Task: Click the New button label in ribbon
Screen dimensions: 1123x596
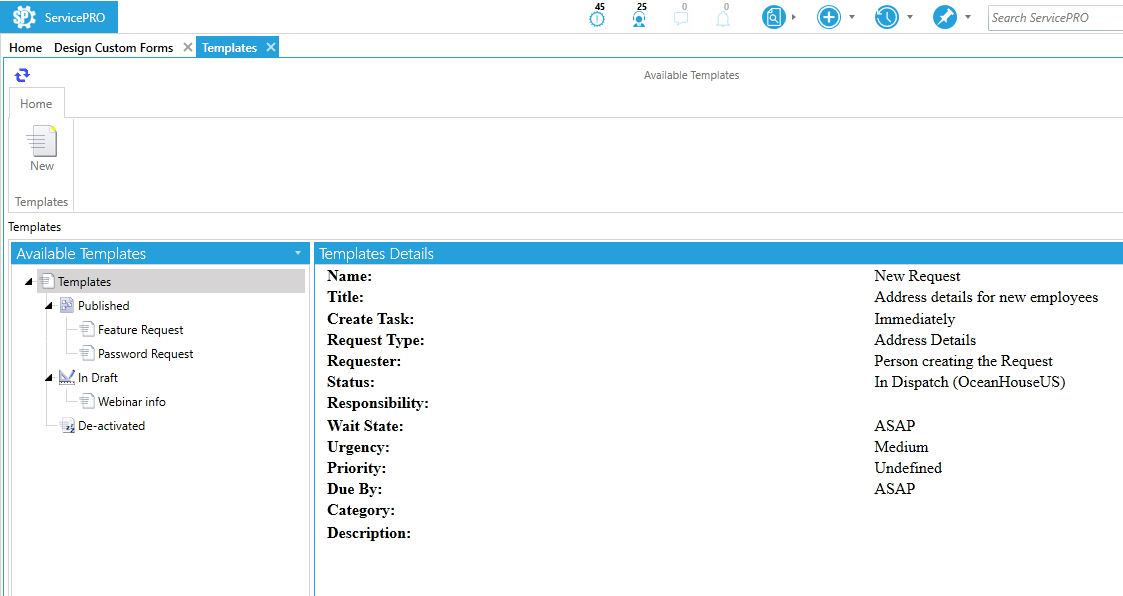Action: [x=42, y=165]
